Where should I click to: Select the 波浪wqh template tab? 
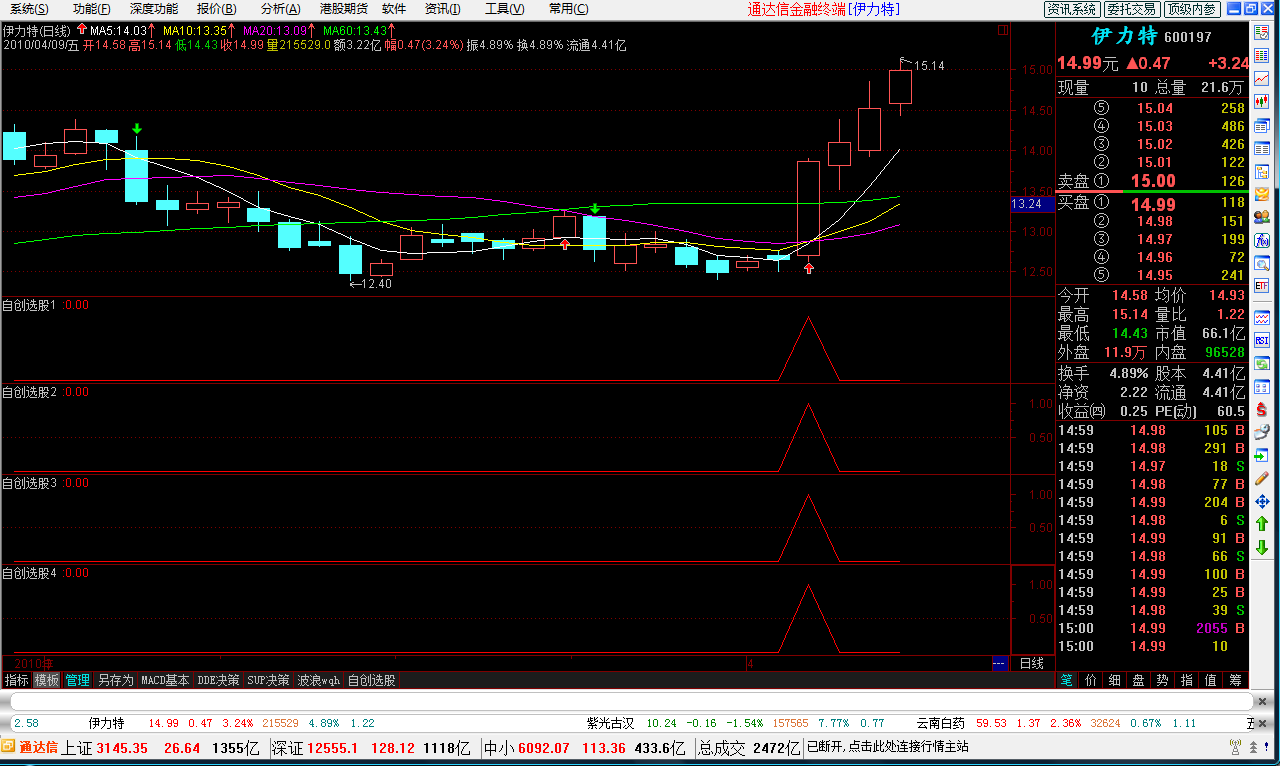point(319,680)
